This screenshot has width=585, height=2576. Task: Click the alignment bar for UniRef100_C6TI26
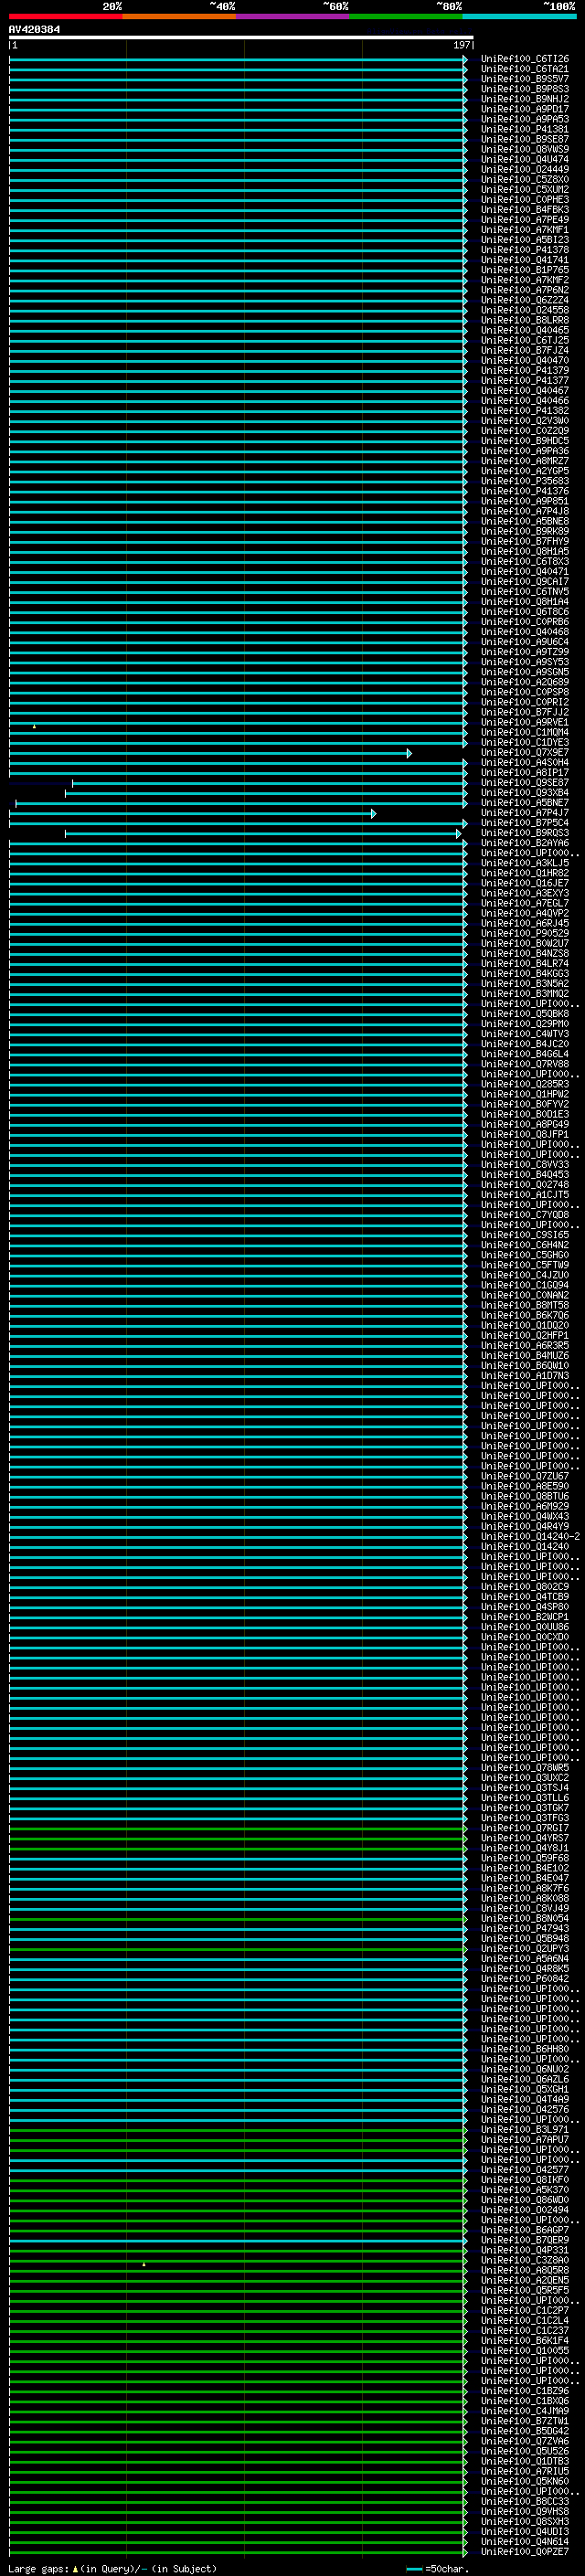point(238,59)
